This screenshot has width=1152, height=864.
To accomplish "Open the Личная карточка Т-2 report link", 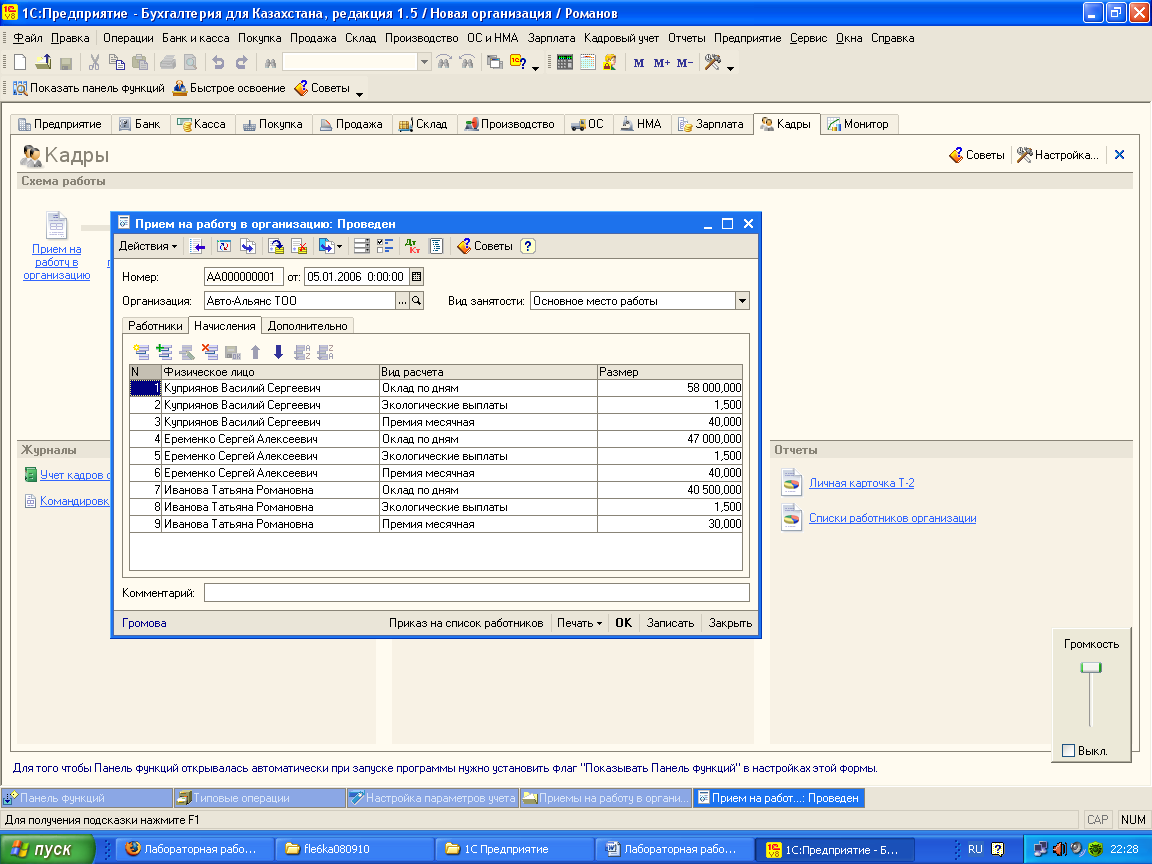I will [861, 483].
